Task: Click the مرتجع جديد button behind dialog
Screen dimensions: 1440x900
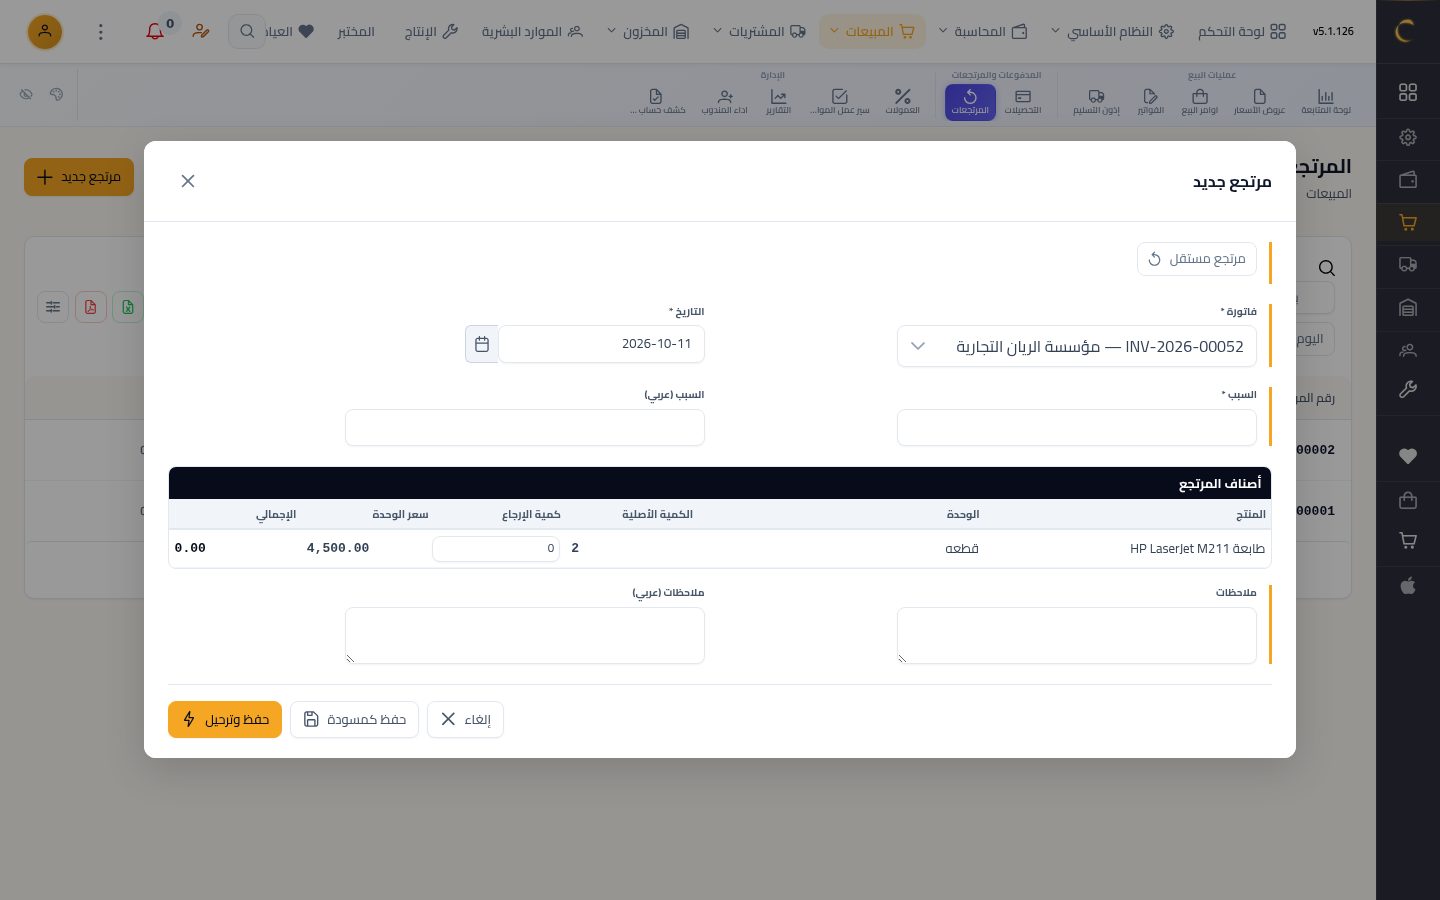Action: 79,177
